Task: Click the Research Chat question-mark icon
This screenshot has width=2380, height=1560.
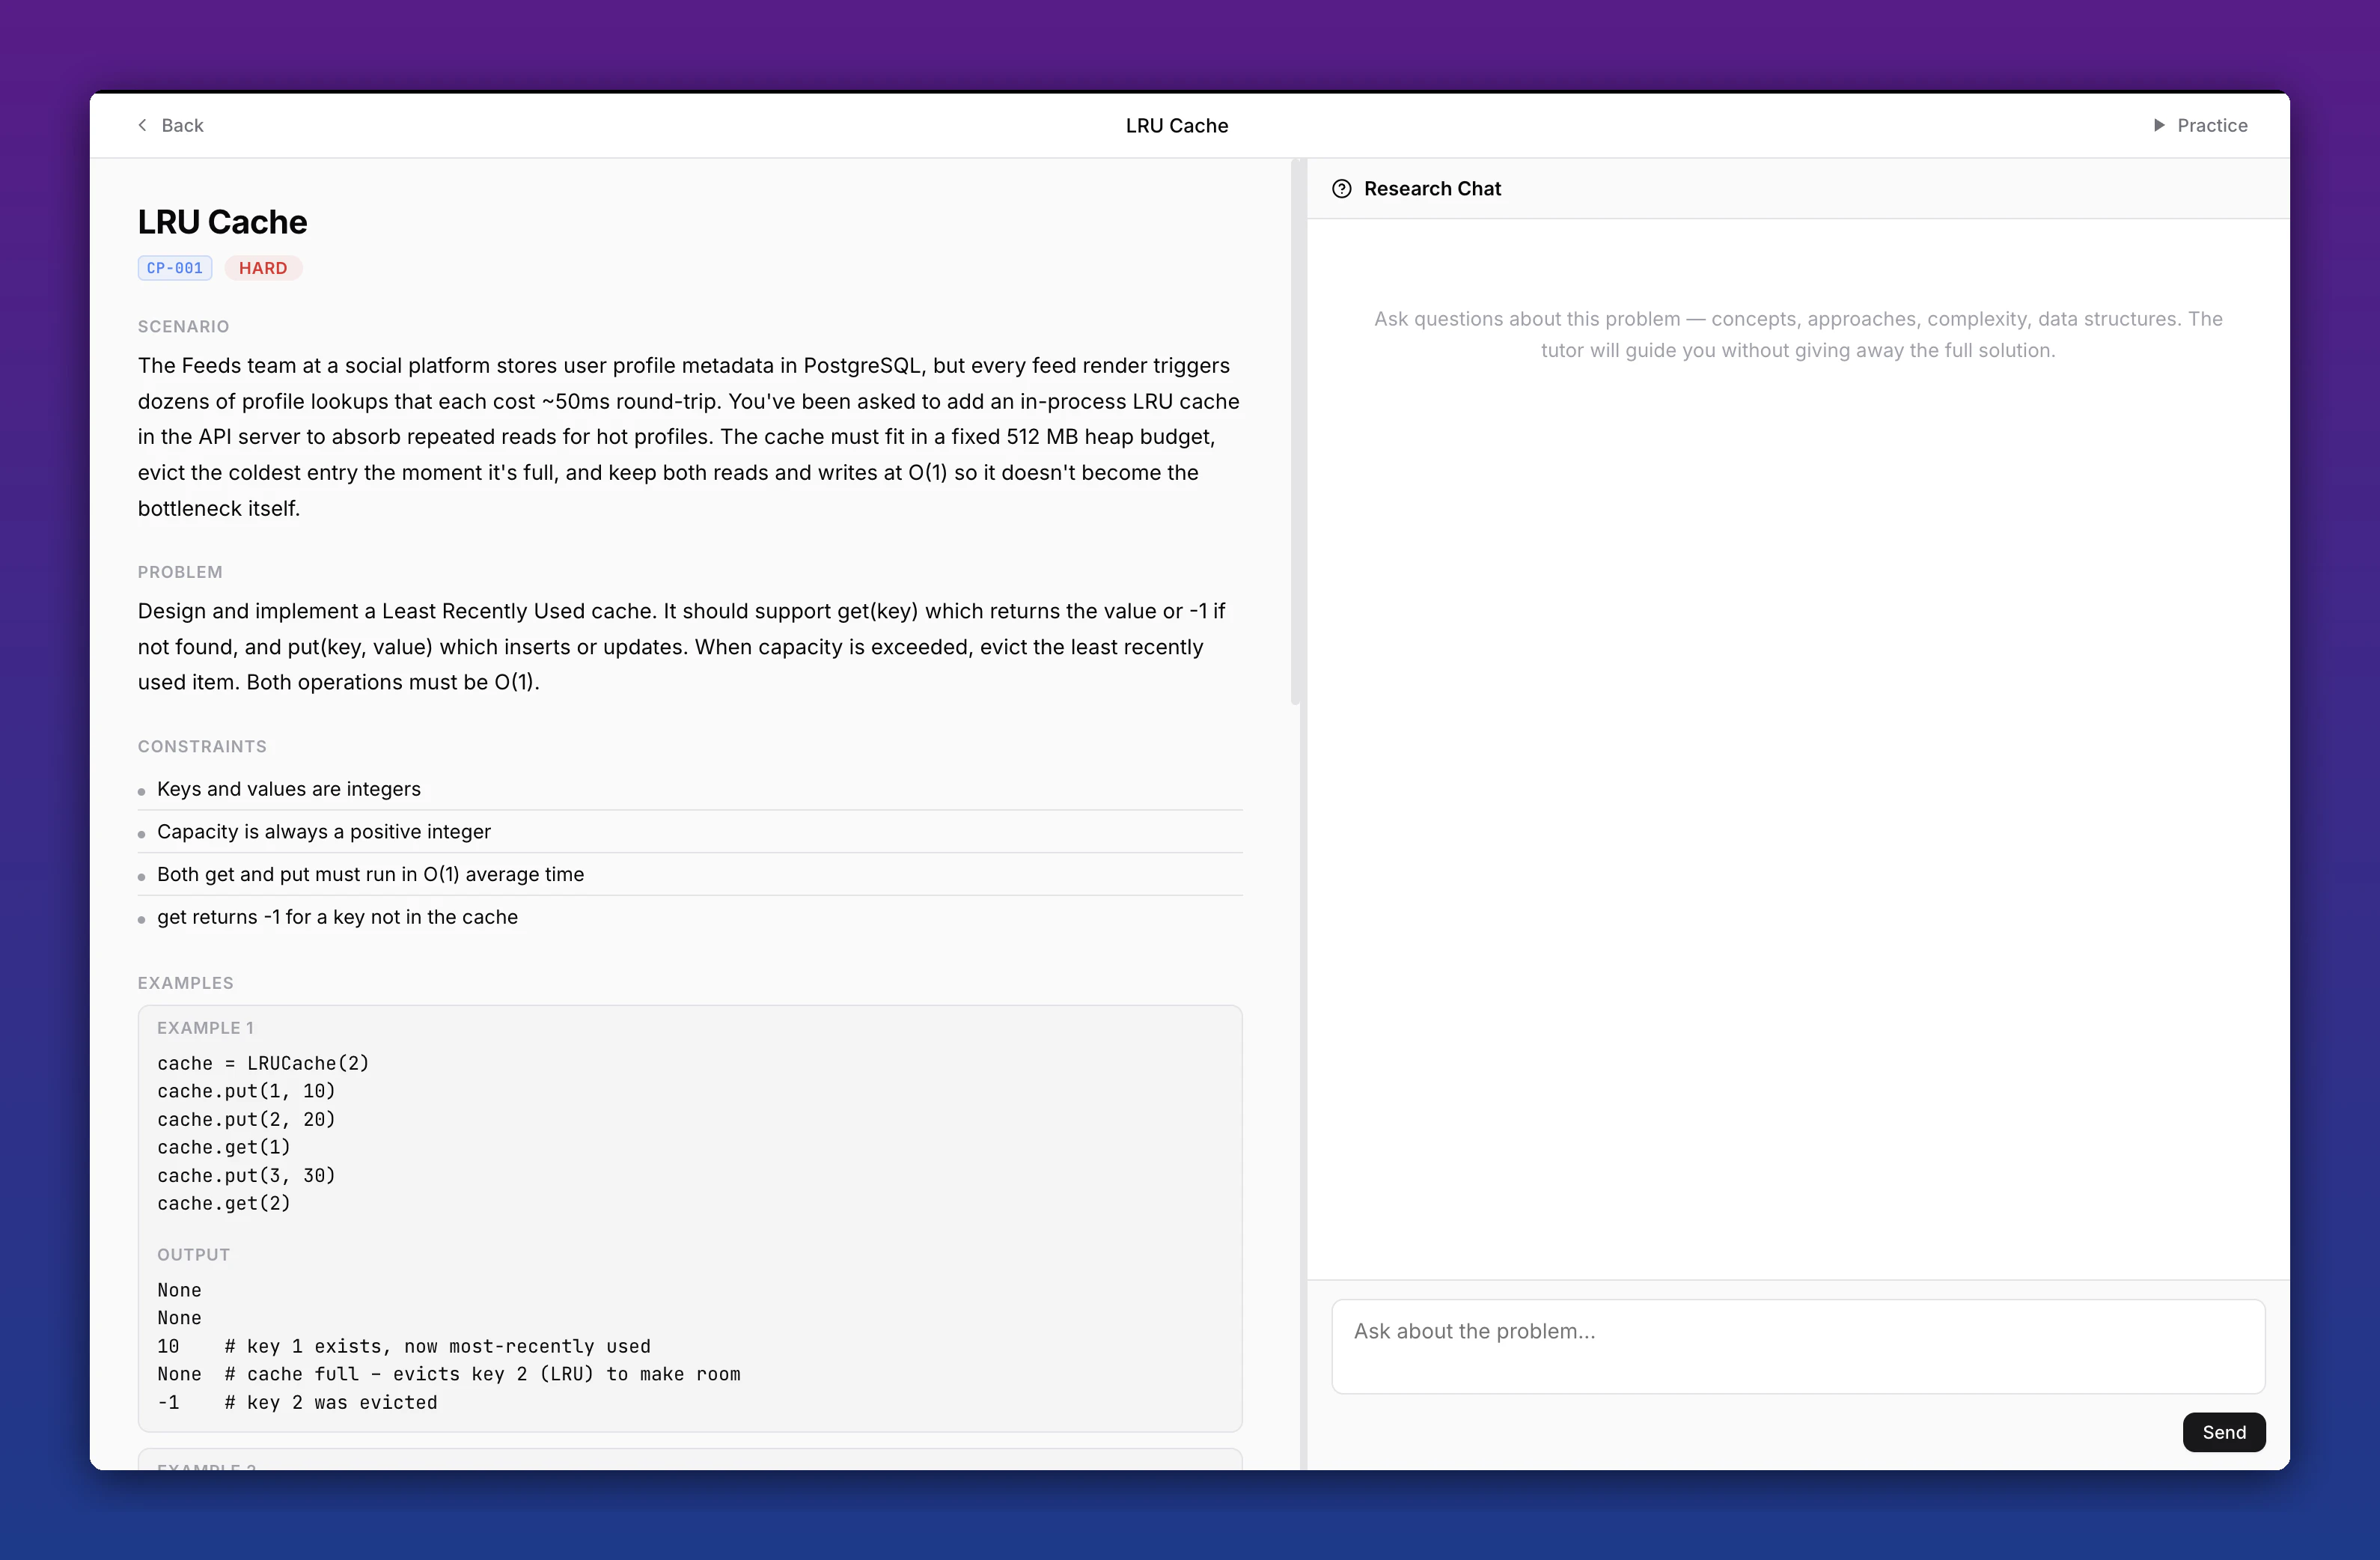Action: [1343, 188]
